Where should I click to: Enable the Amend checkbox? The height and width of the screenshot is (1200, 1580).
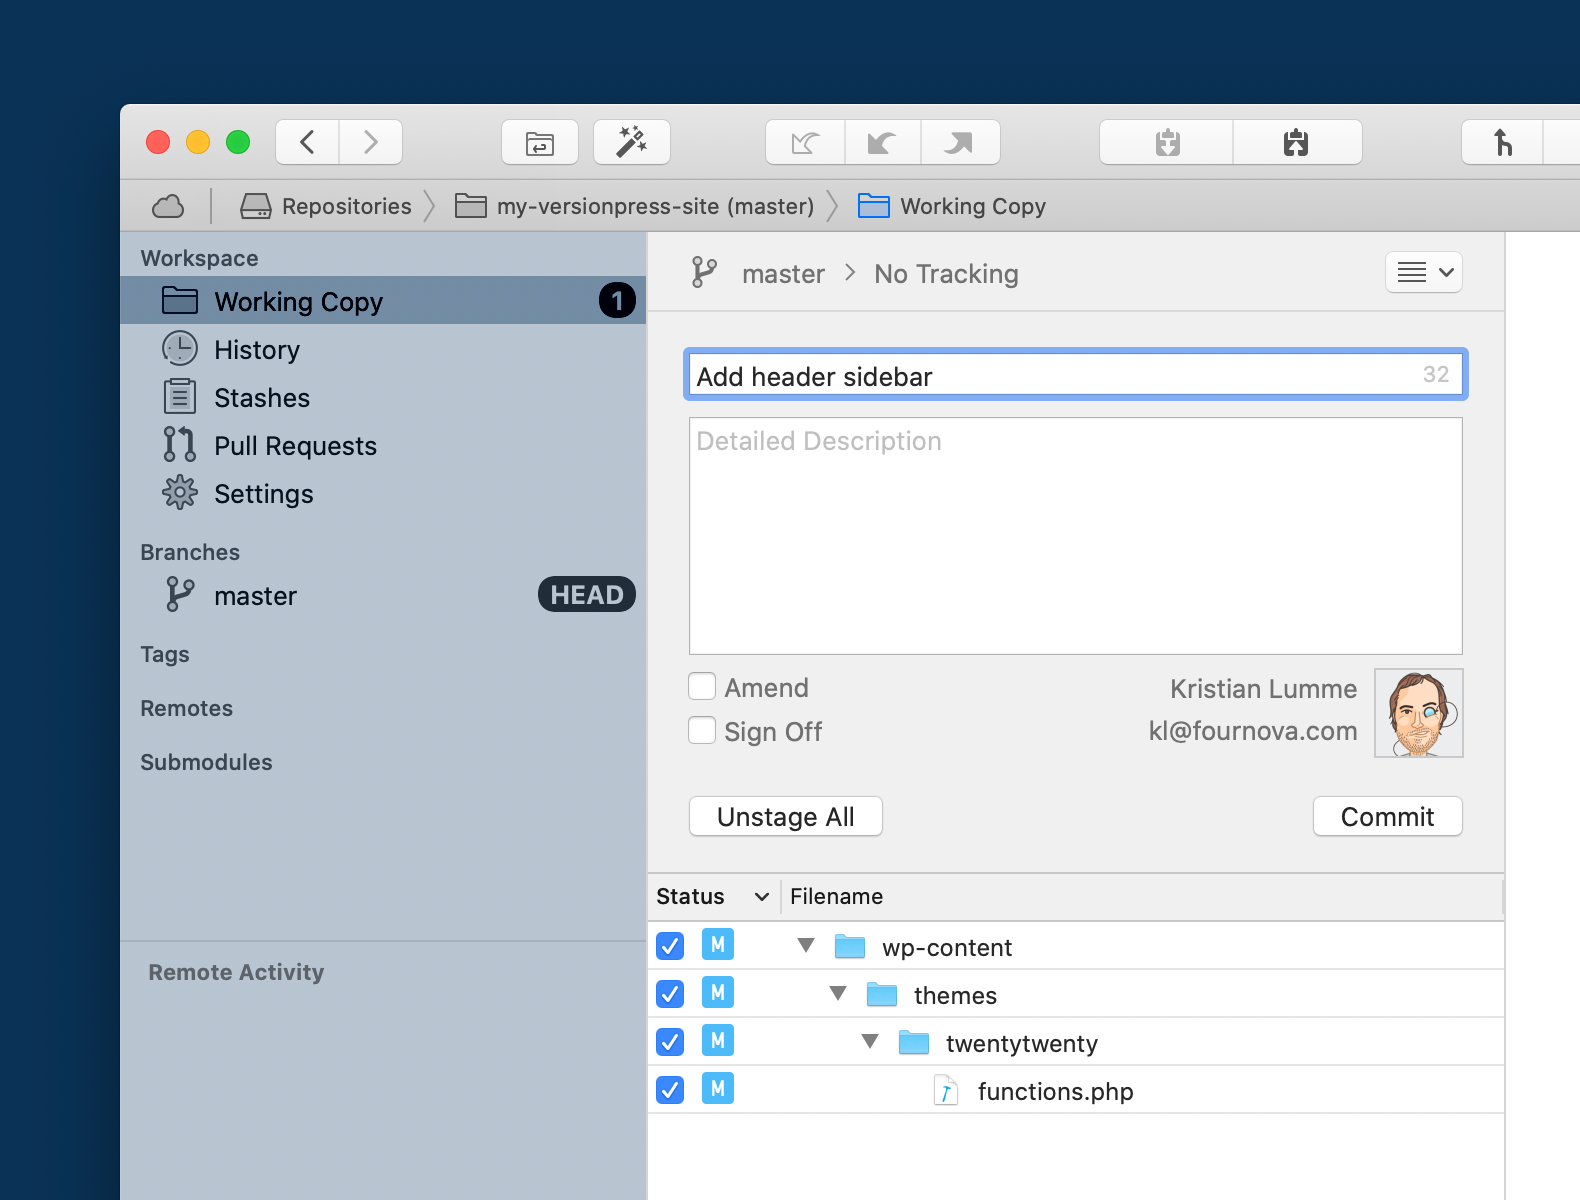[x=702, y=687]
